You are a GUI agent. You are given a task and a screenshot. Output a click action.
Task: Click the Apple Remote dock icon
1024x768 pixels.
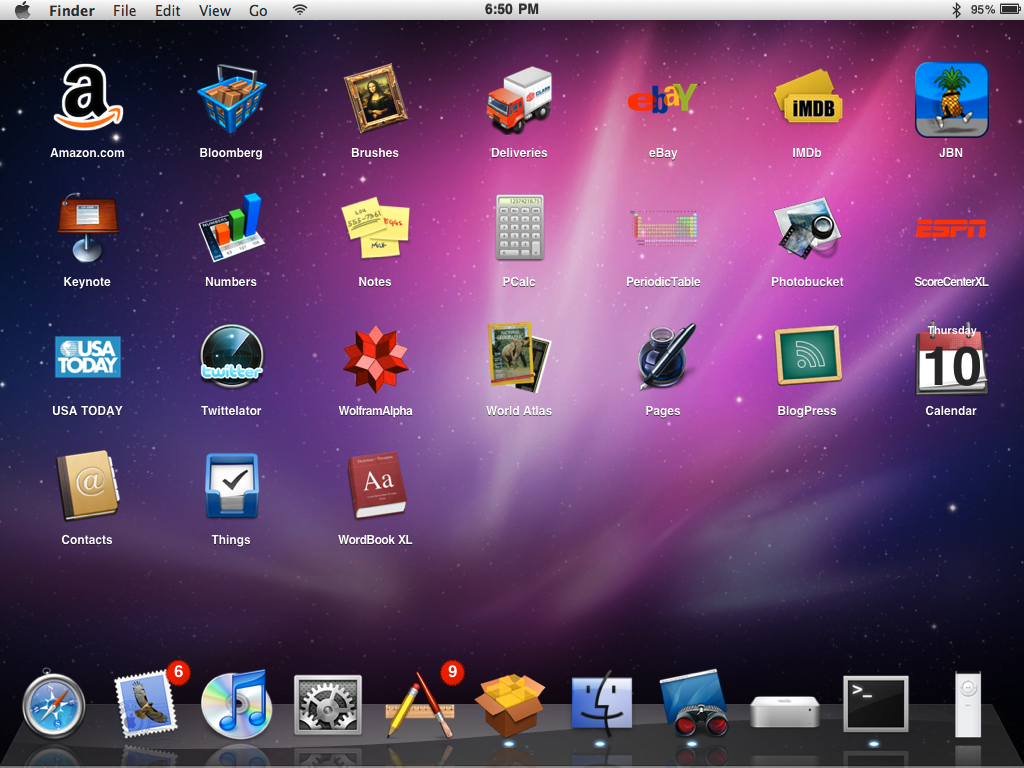pos(968,704)
